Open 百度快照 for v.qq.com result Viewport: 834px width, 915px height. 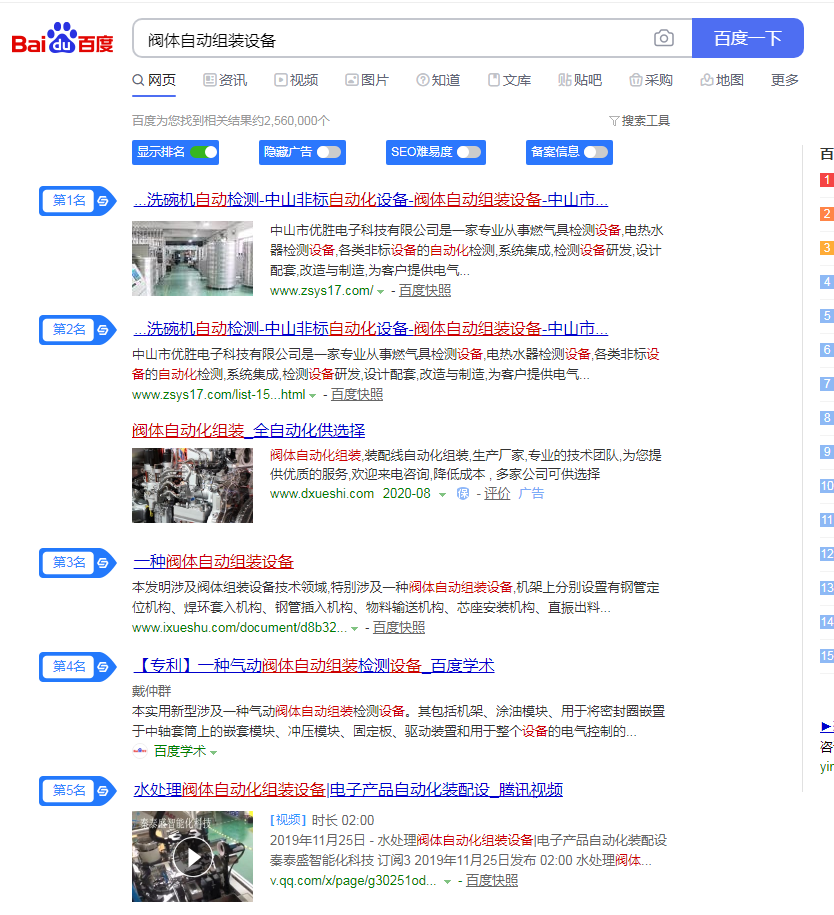coord(492,881)
